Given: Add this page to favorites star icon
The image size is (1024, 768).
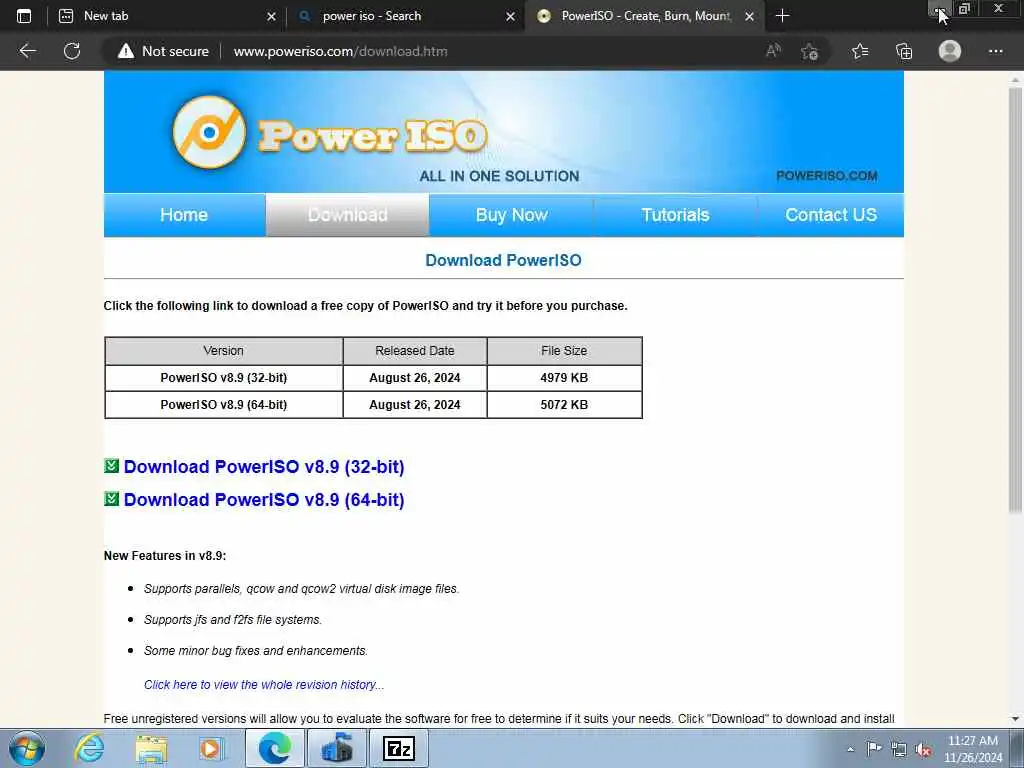Looking at the screenshot, I should click(x=810, y=51).
